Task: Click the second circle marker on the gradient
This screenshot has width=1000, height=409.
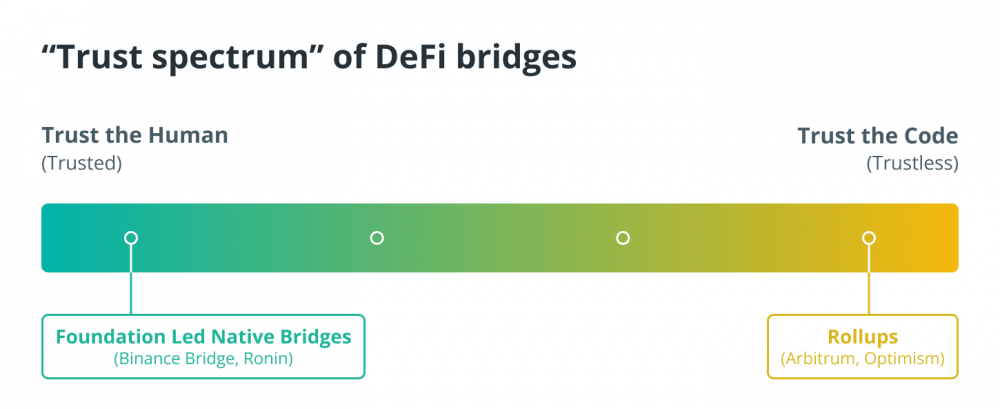Action: (377, 238)
